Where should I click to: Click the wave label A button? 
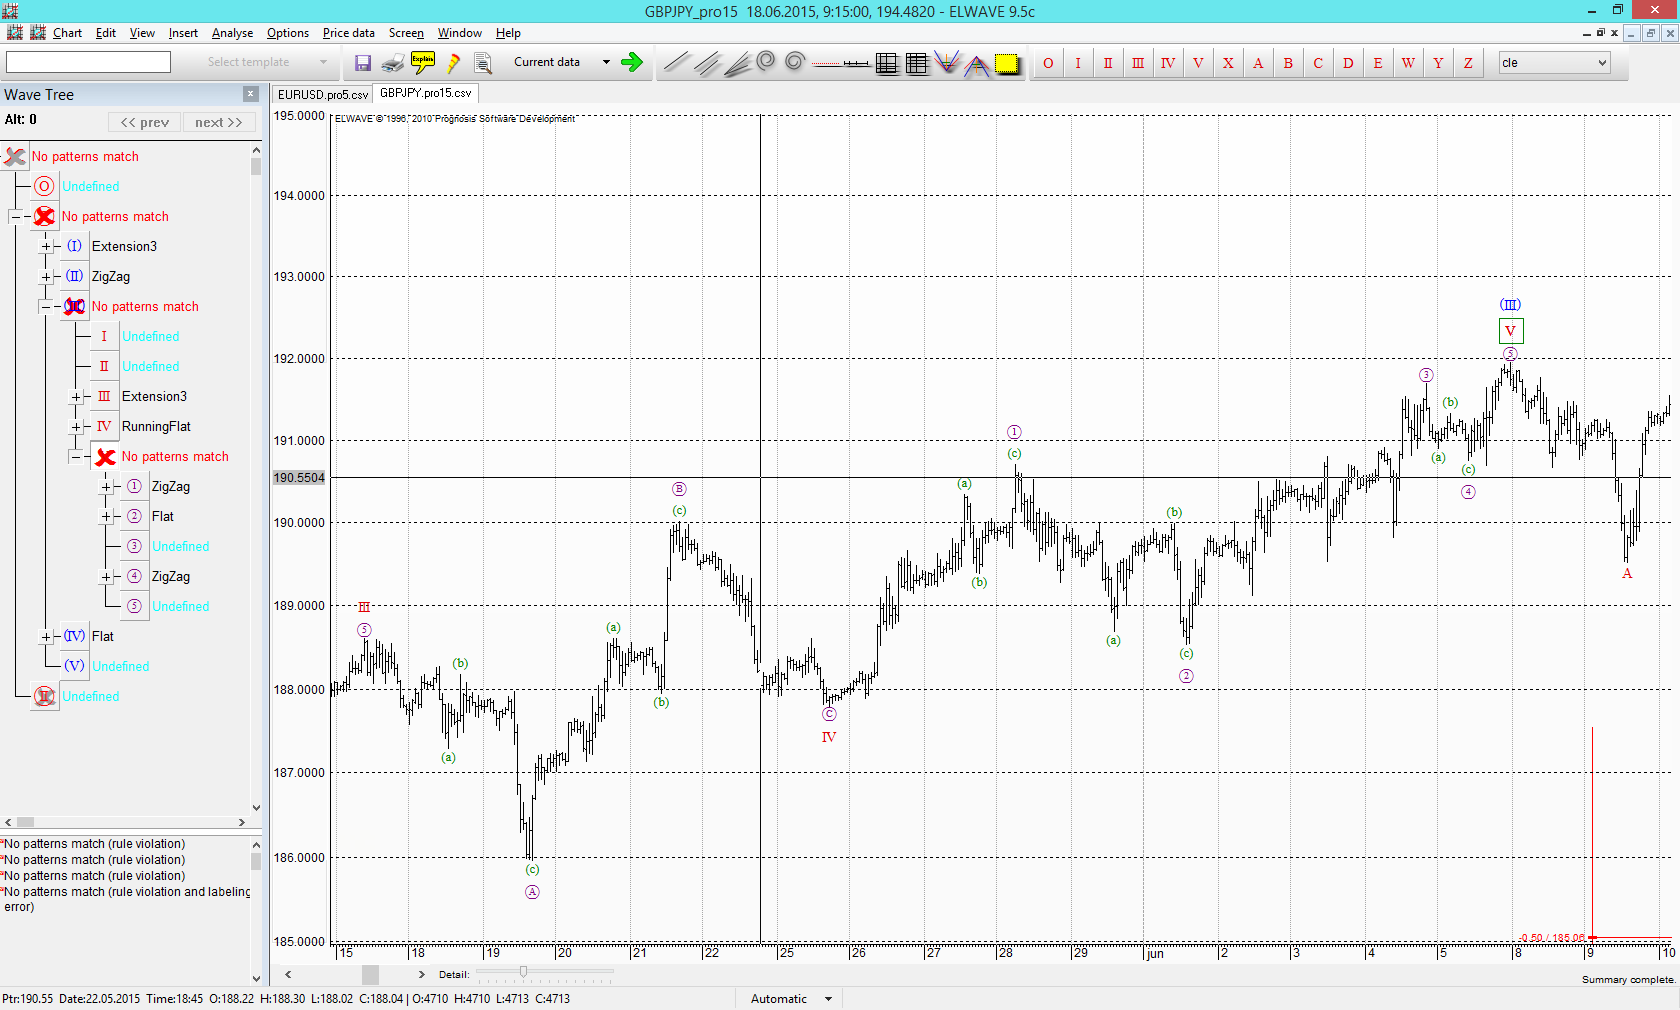coord(1258,63)
